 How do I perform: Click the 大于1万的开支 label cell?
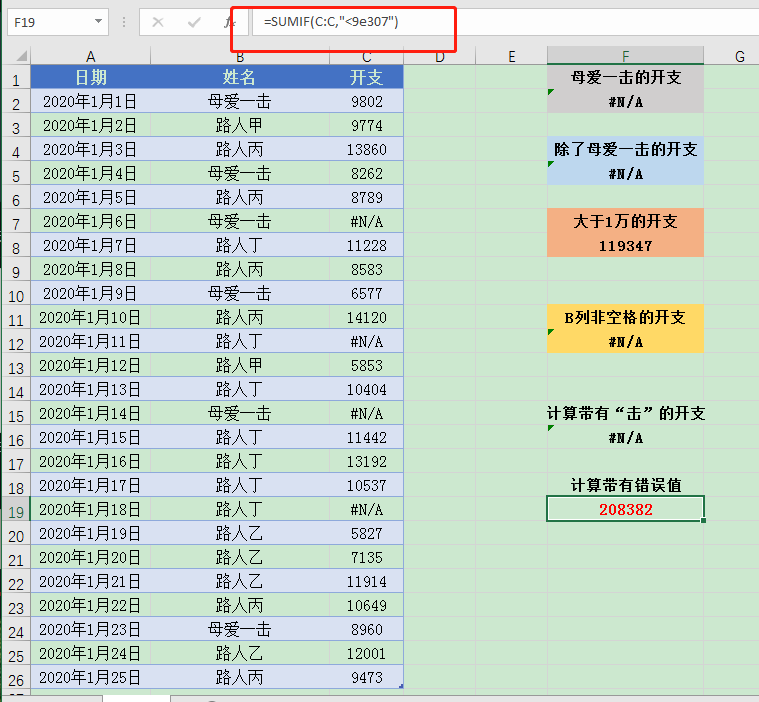coord(625,221)
